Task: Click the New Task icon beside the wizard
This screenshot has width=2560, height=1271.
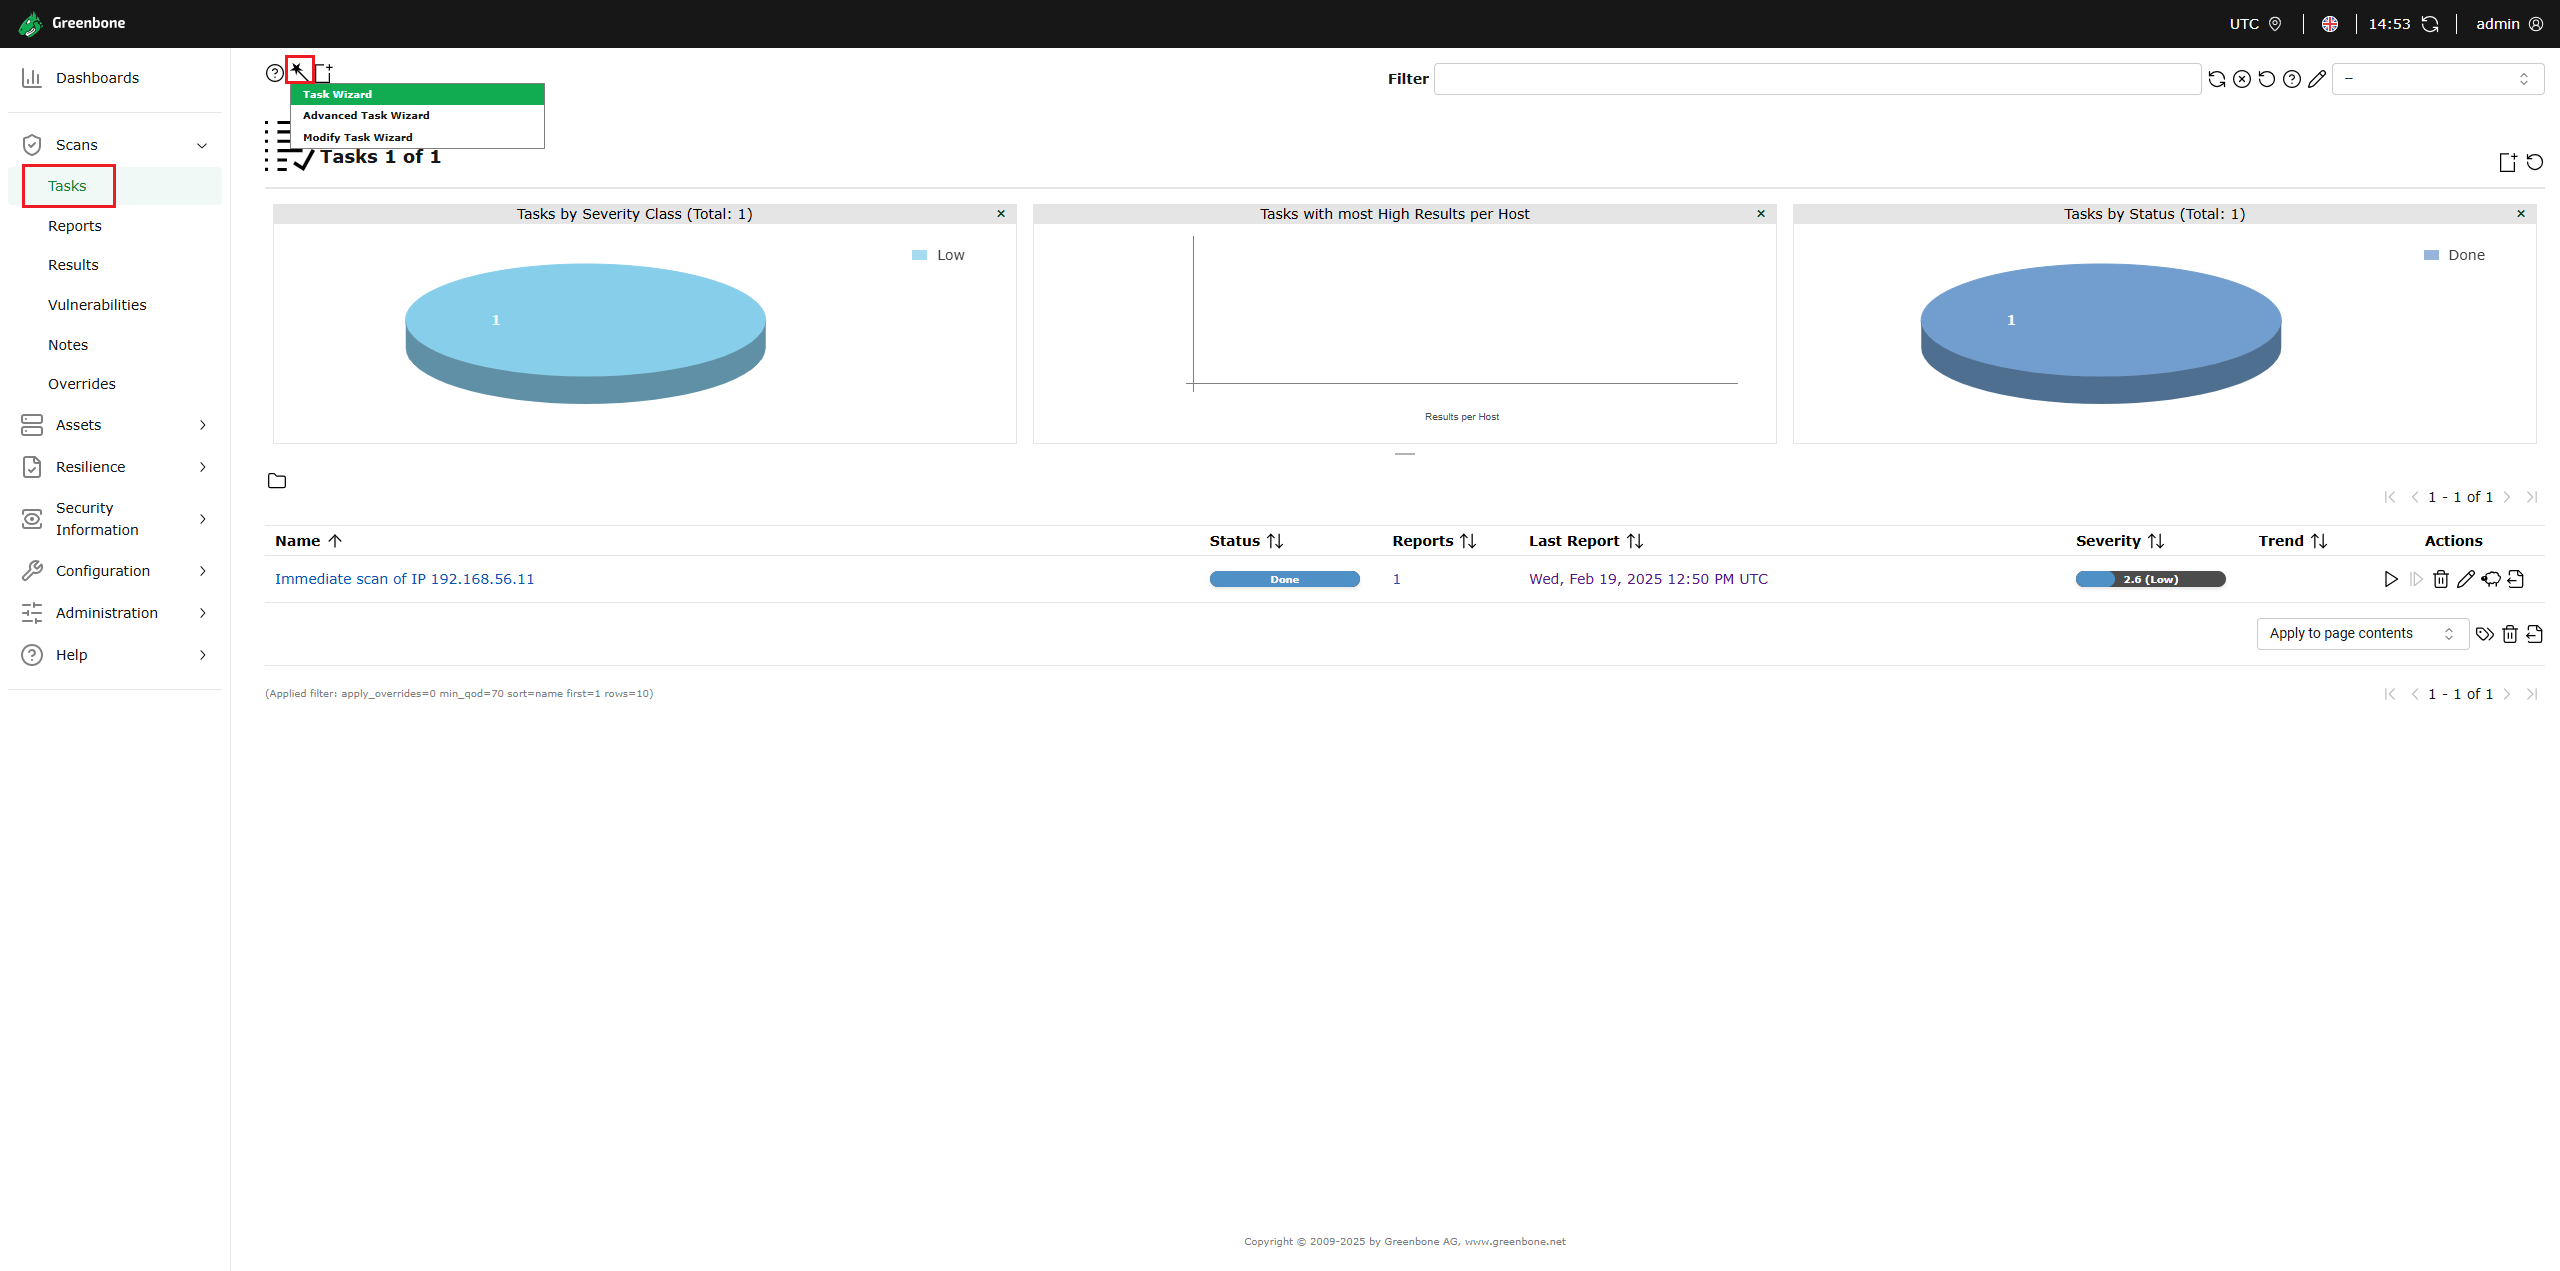Action: (324, 72)
